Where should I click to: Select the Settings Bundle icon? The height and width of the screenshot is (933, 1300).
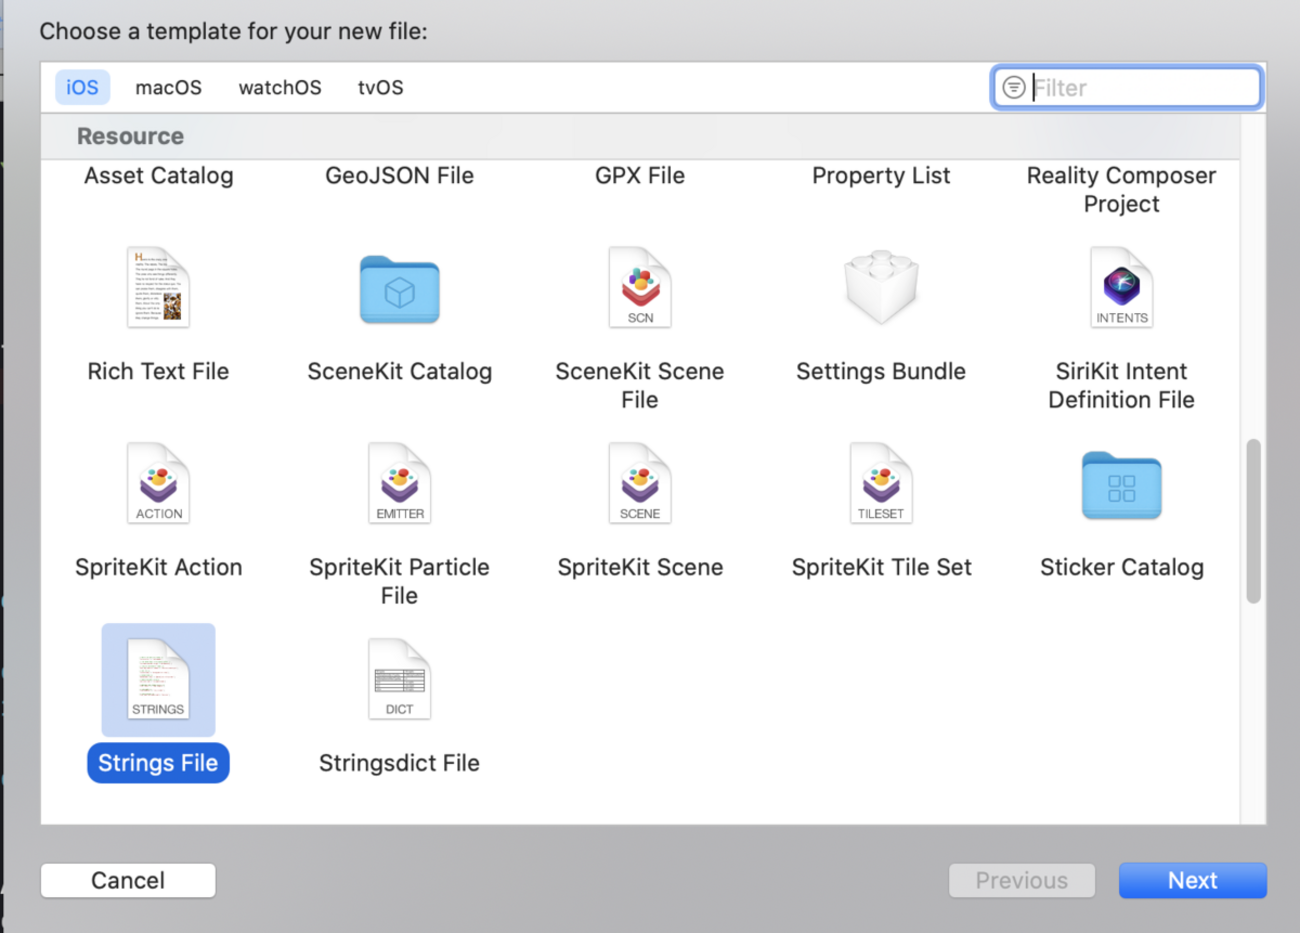[880, 288]
